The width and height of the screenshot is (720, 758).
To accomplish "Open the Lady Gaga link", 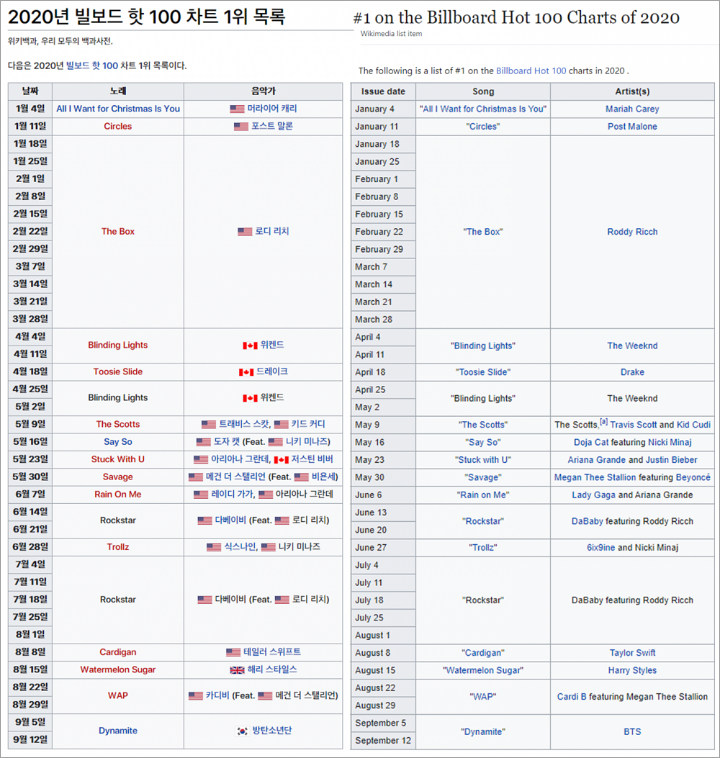I will (x=593, y=495).
